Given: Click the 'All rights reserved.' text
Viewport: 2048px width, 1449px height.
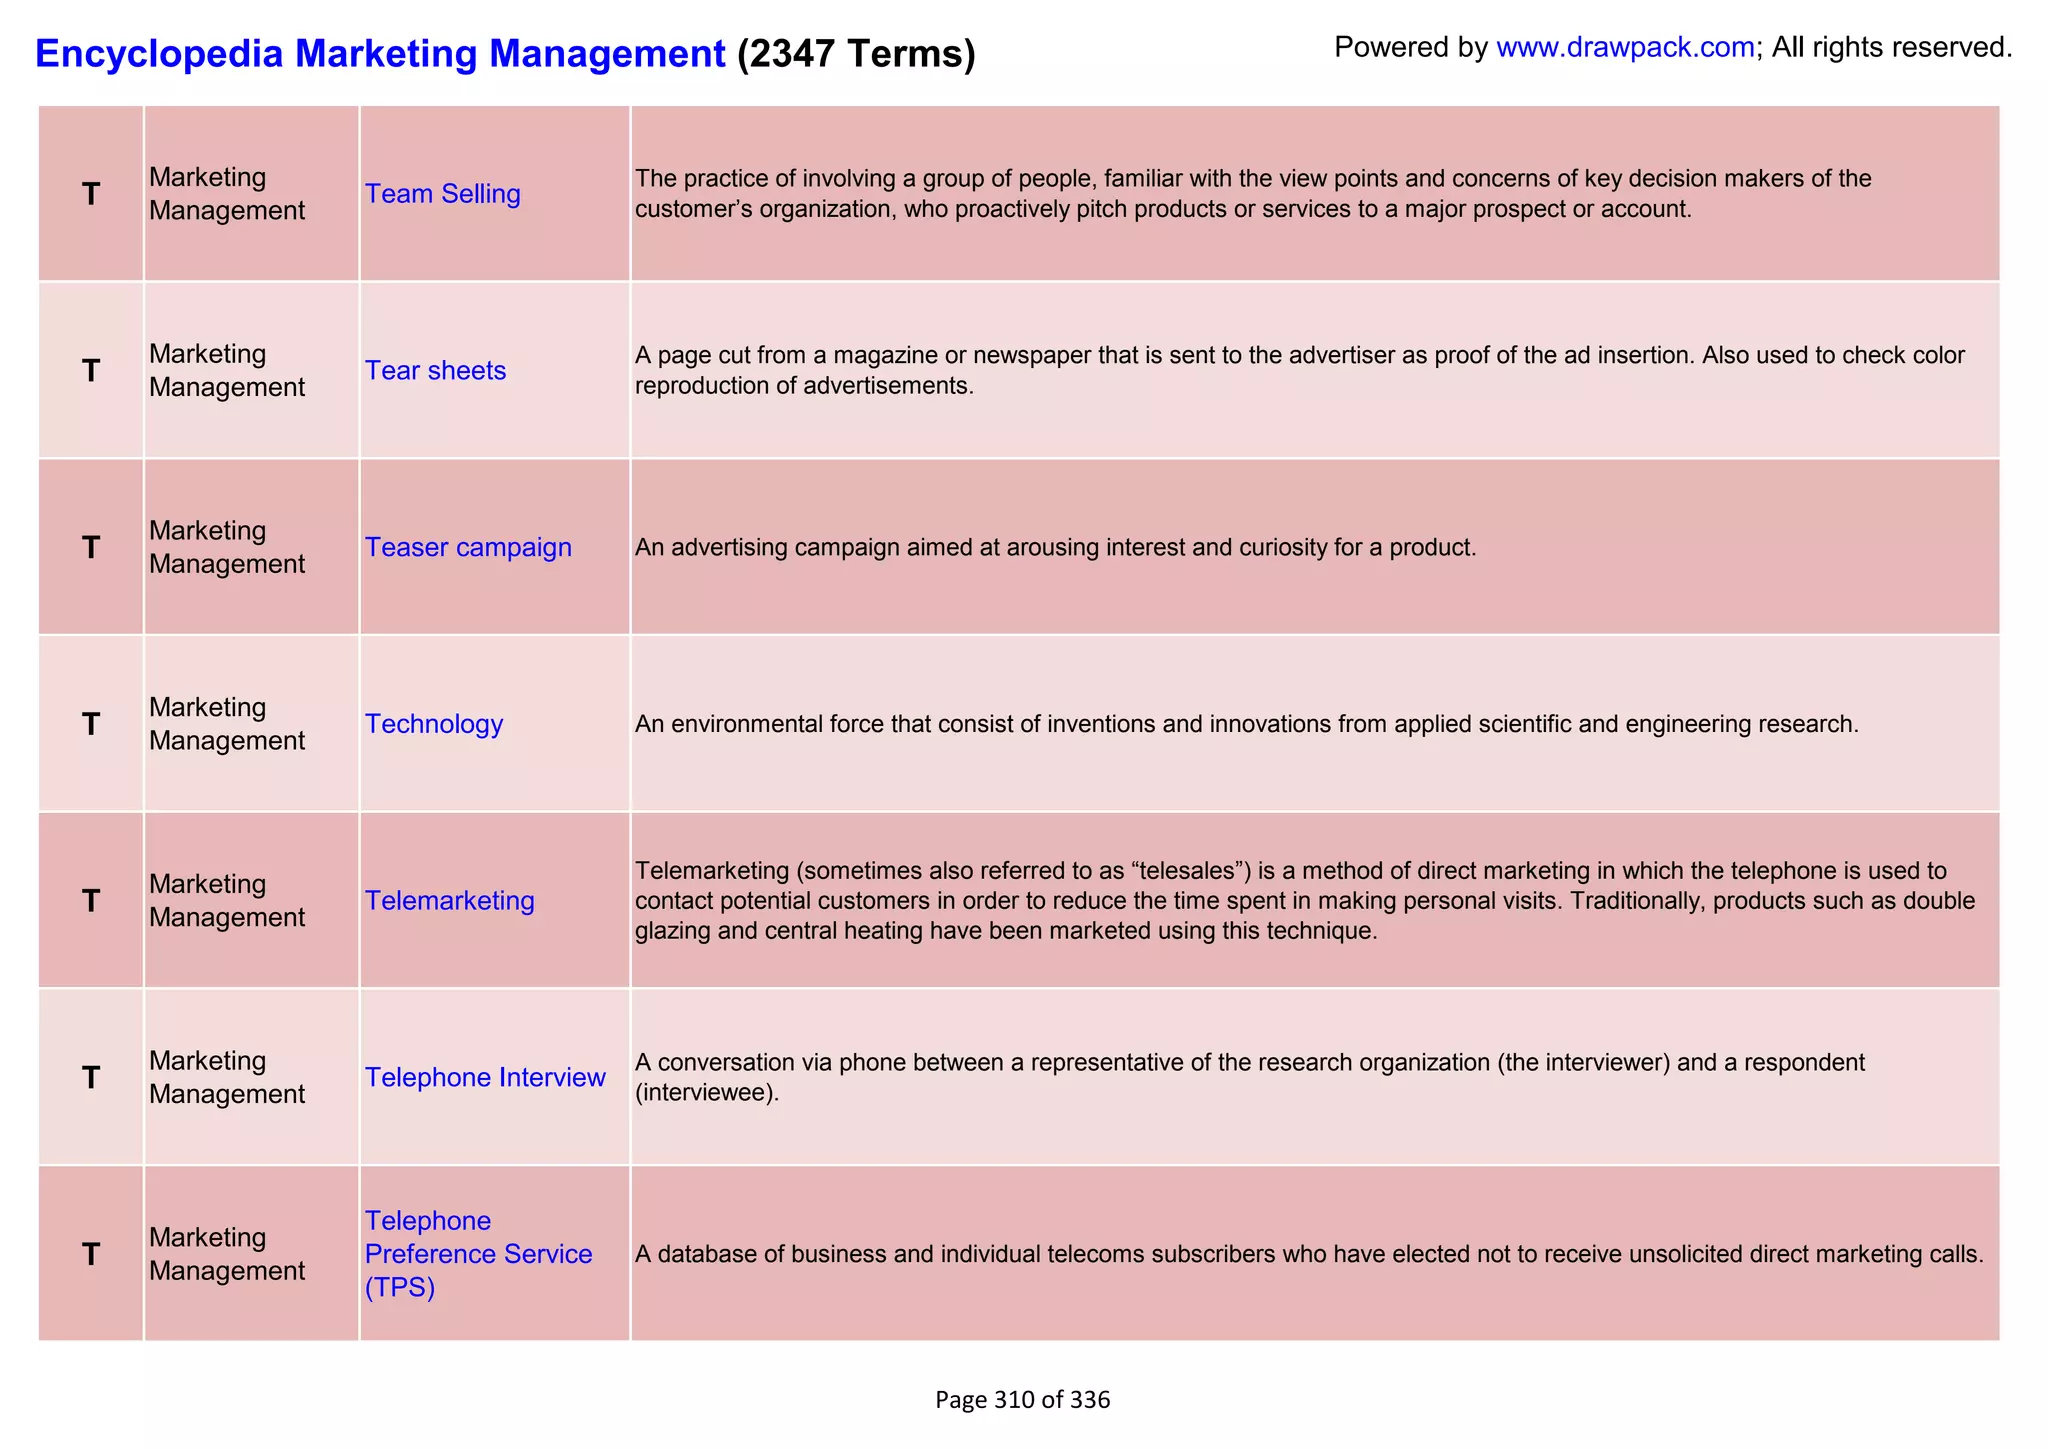Looking at the screenshot, I should point(1892,47).
